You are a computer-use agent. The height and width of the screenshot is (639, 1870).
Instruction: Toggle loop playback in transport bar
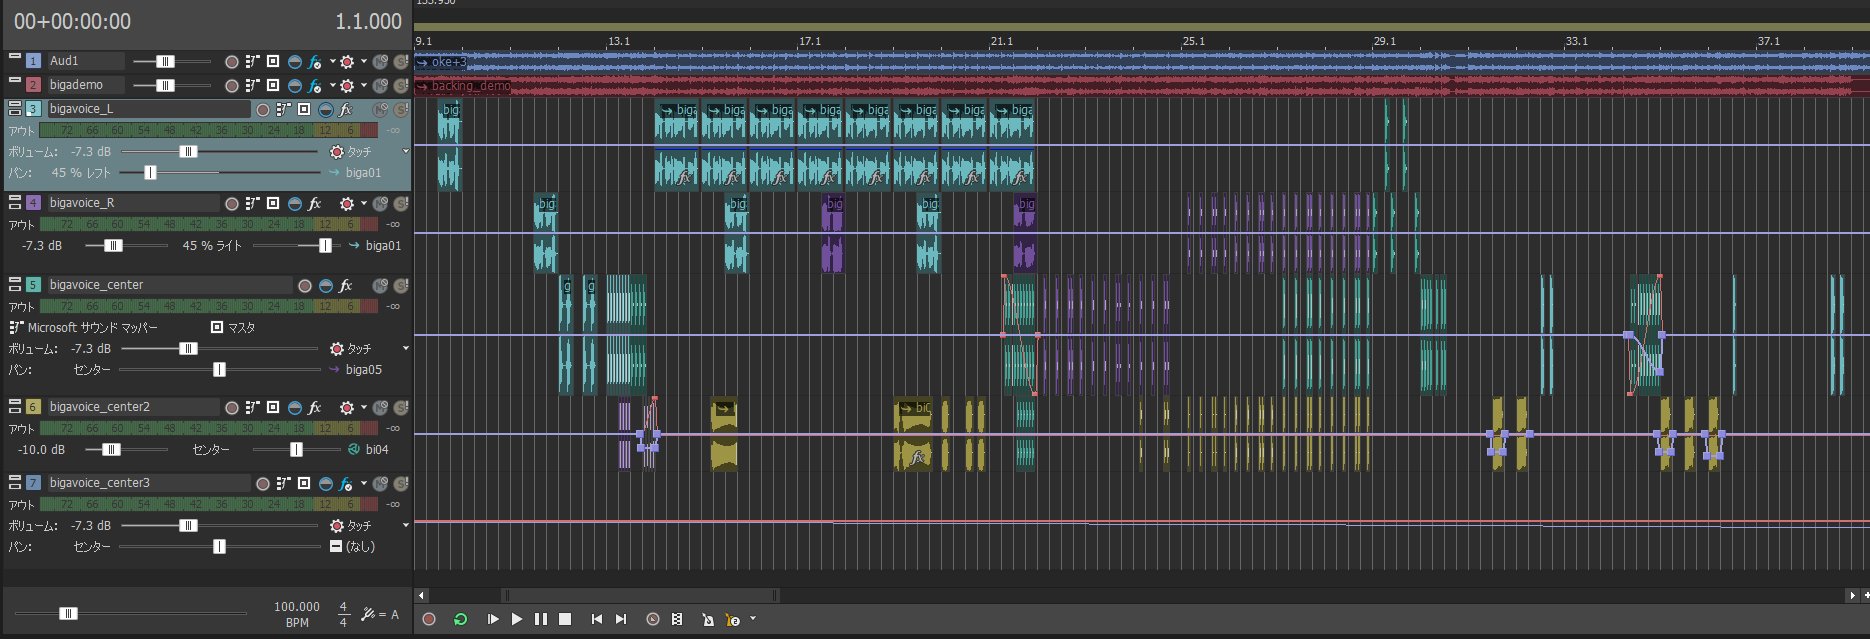coord(460,619)
